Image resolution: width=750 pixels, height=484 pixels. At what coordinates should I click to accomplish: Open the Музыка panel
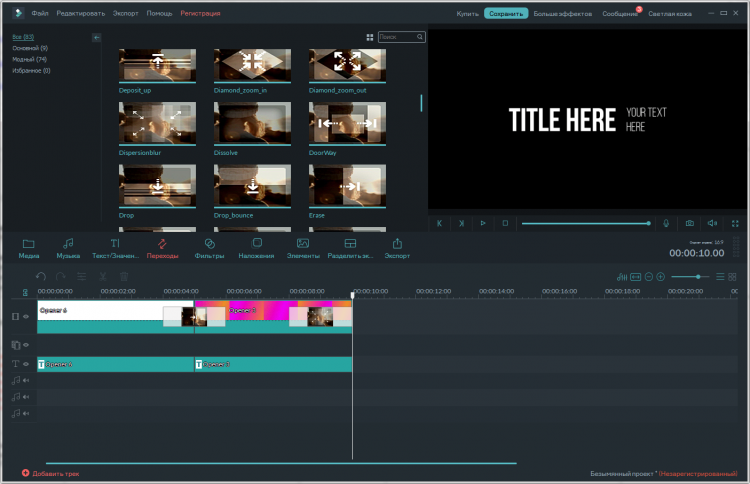point(68,249)
